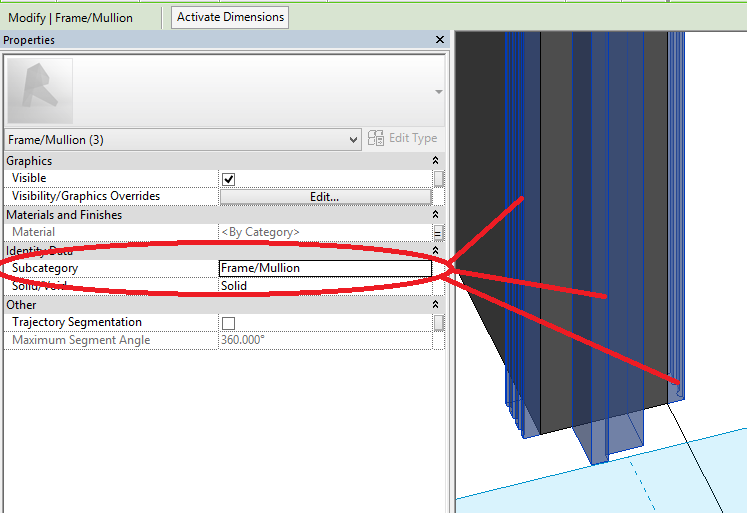Collapse Materials and Finishes section
Image resolution: width=747 pixels, height=513 pixels.
[x=435, y=214]
